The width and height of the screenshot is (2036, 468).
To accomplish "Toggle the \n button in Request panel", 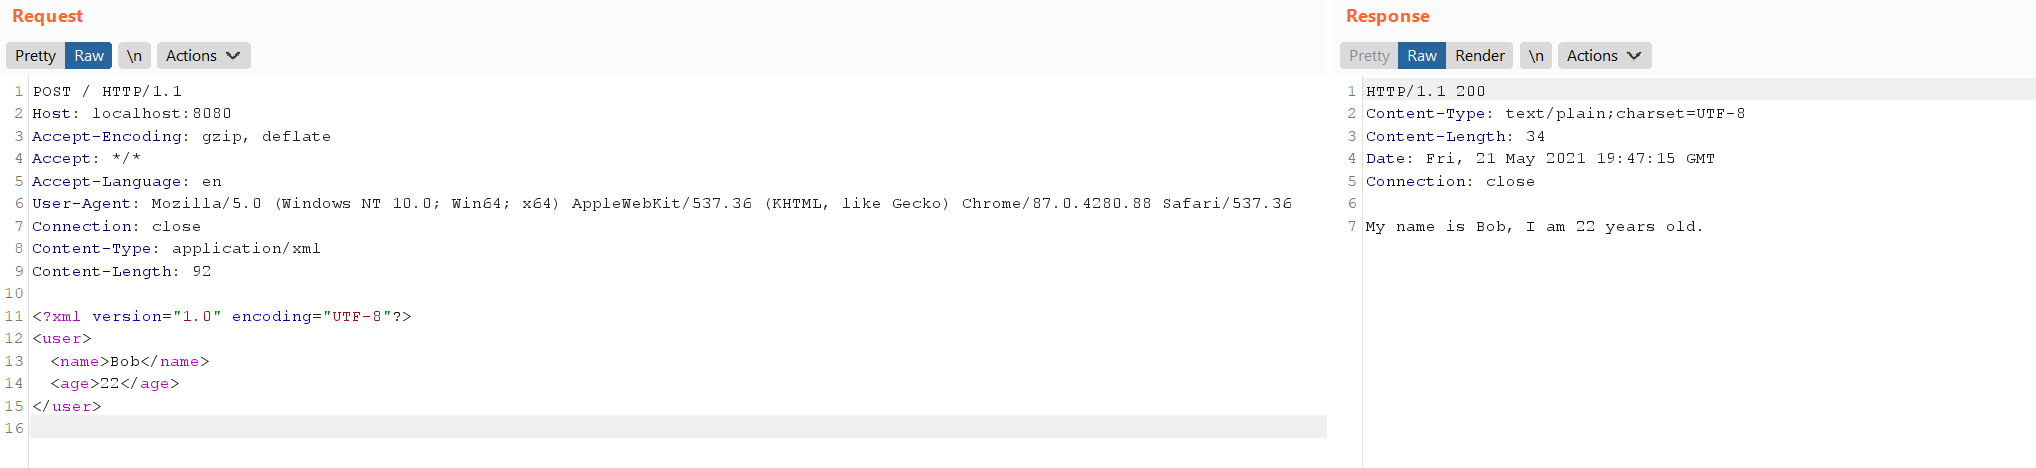I will pyautogui.click(x=134, y=56).
